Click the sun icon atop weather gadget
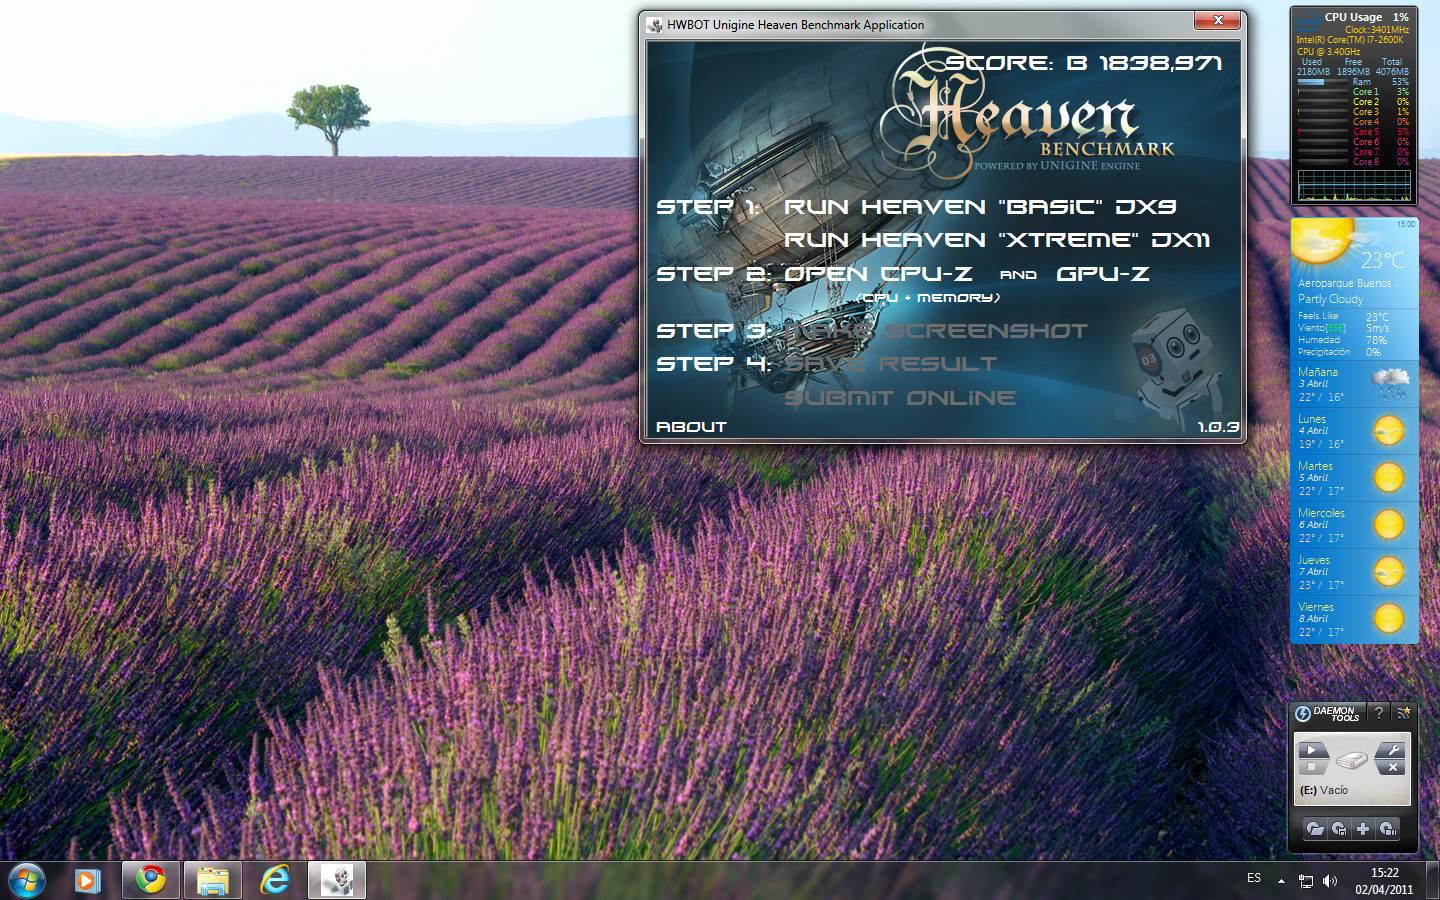The height and width of the screenshot is (900, 1440). 1322,240
